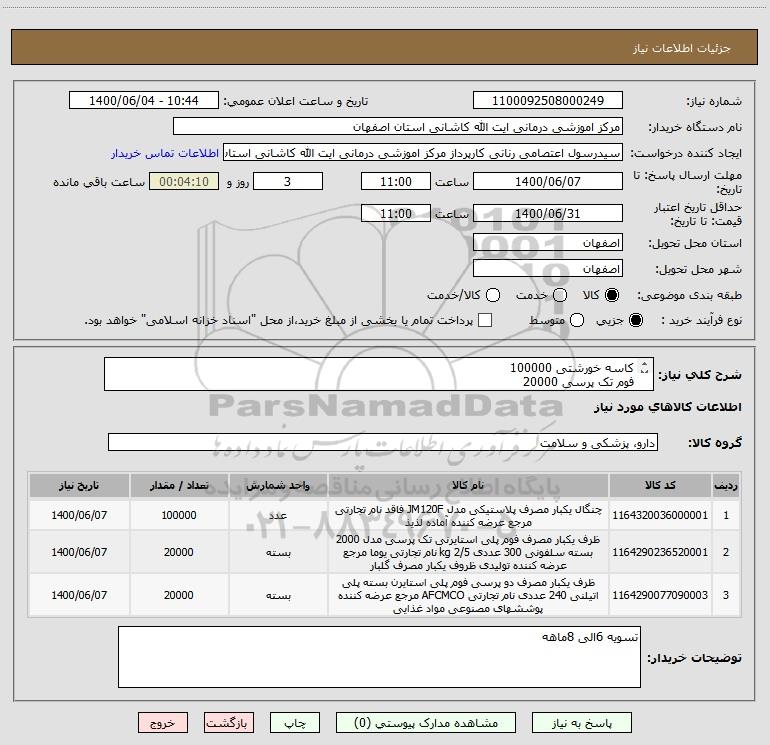
Task: Click the شرح کلی نیاز text area
Action: point(379,374)
